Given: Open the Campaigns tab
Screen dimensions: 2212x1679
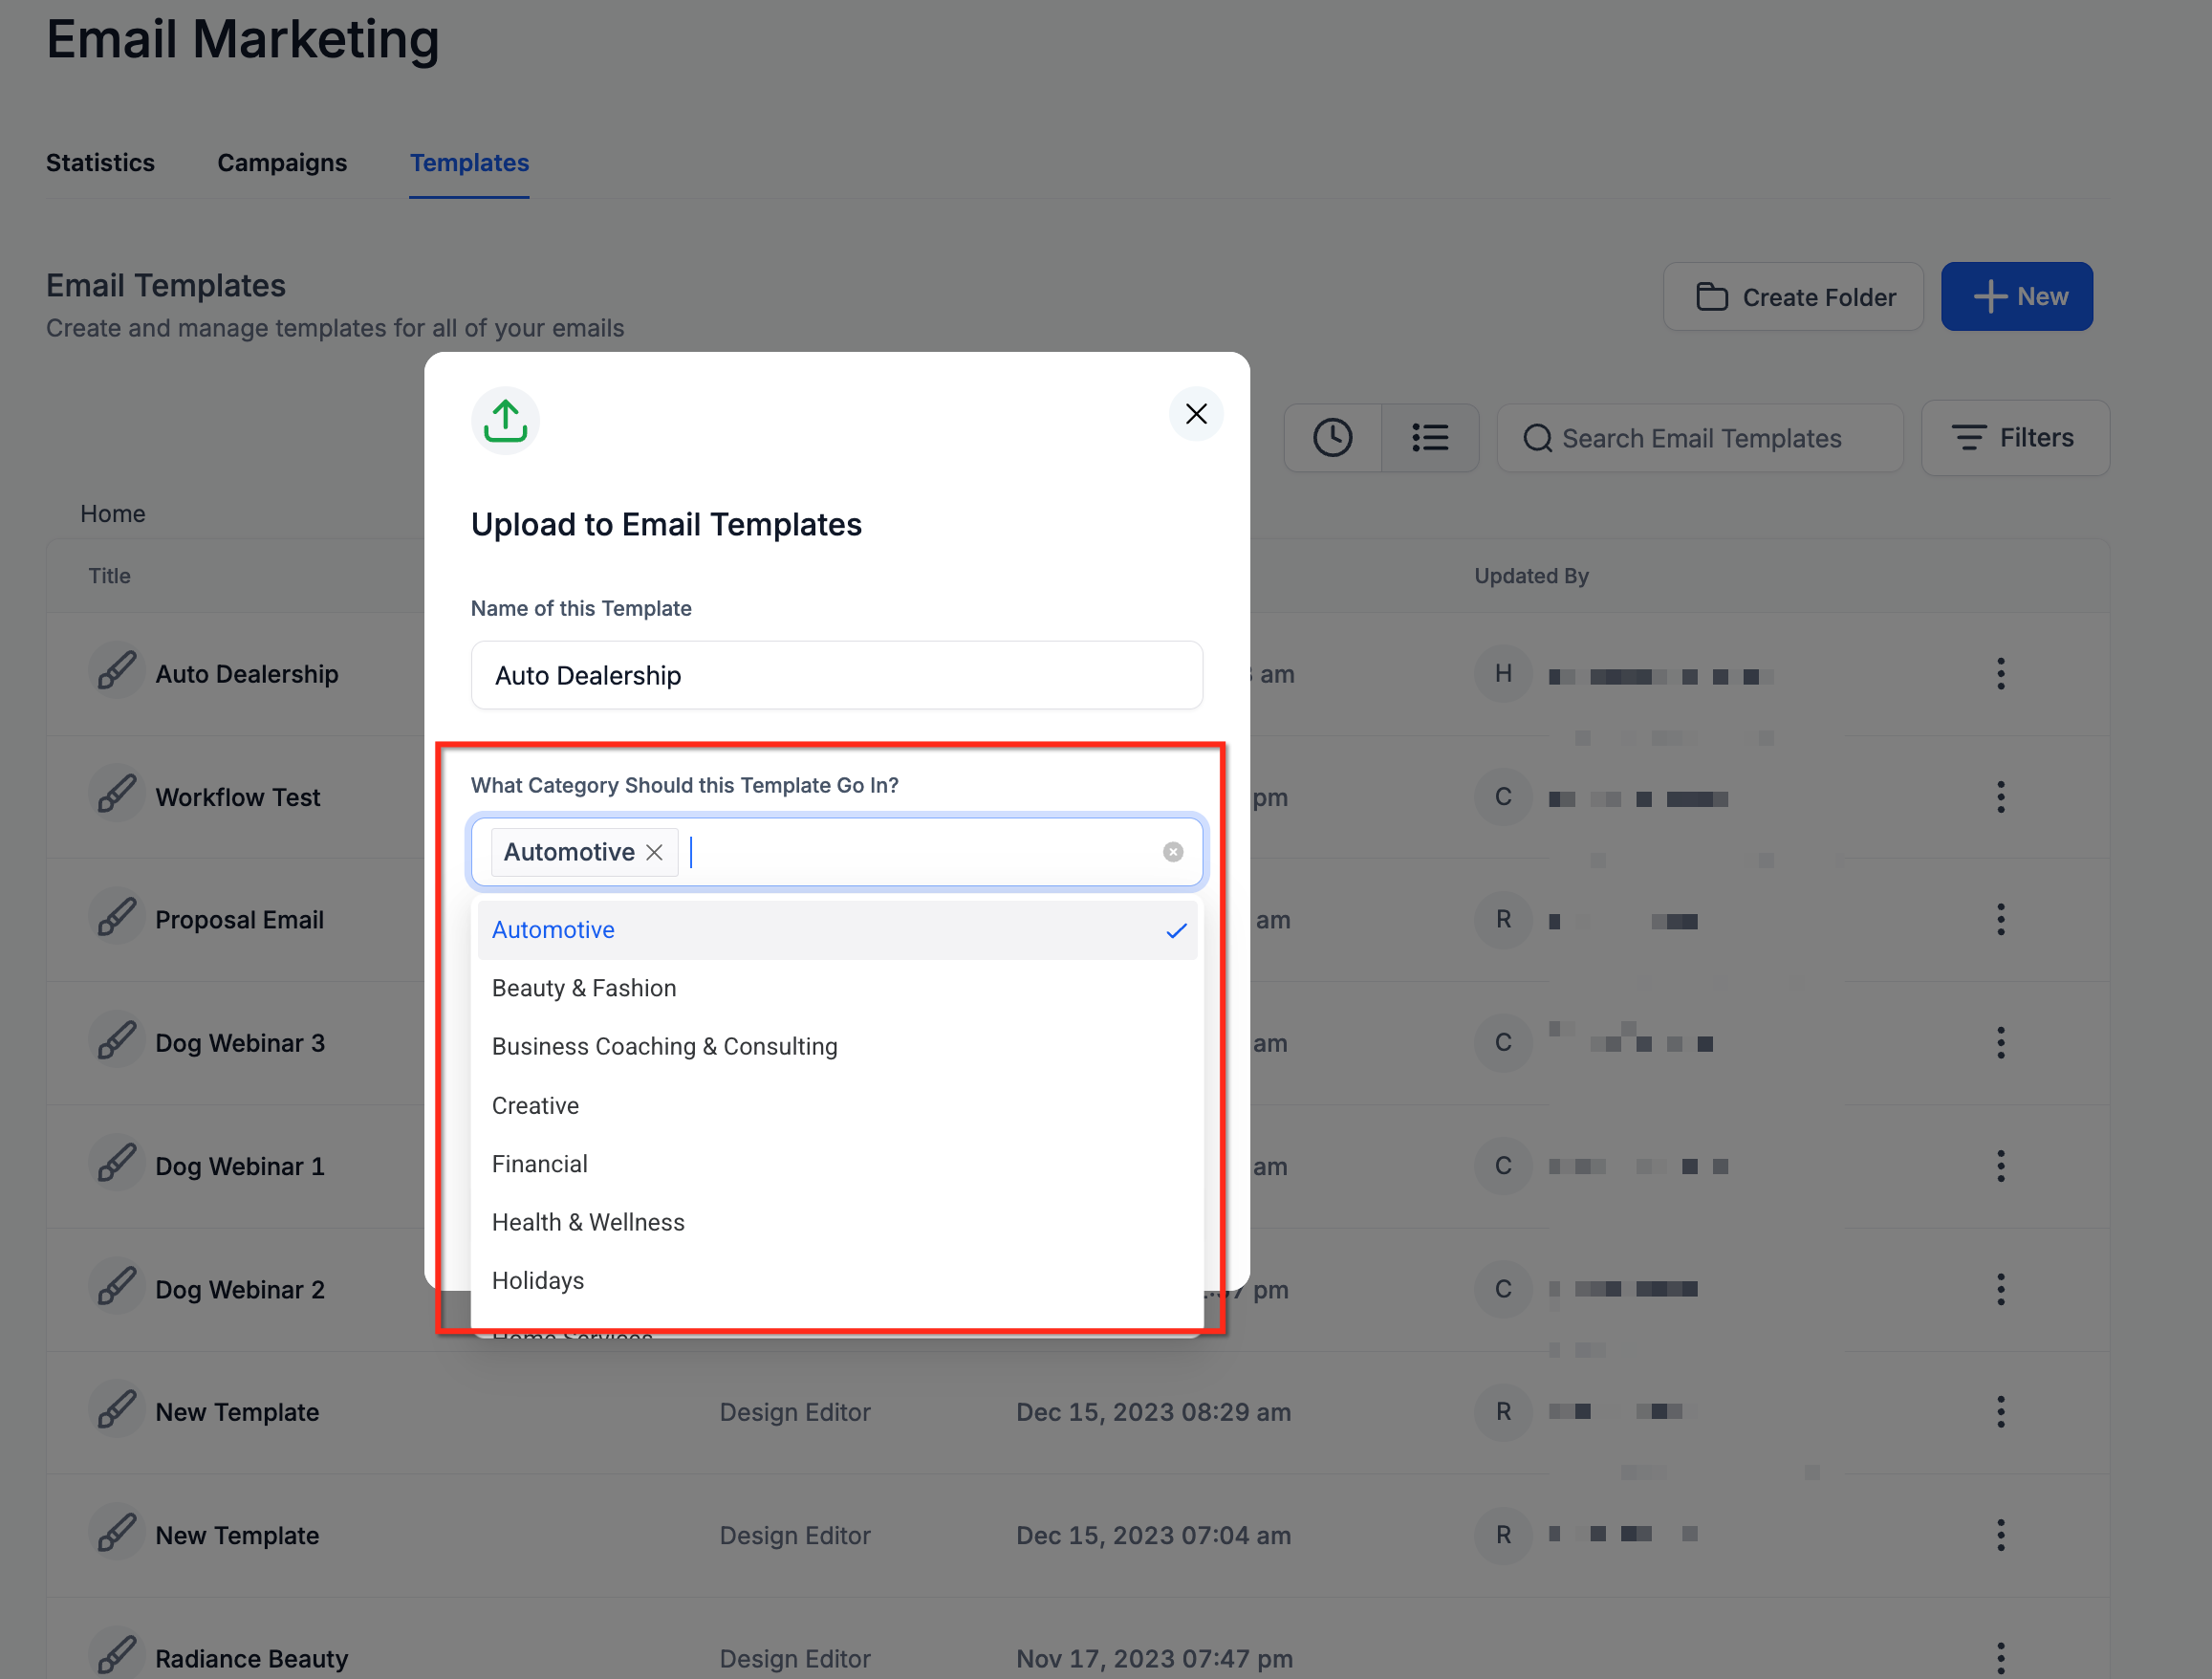Looking at the screenshot, I should 282,163.
